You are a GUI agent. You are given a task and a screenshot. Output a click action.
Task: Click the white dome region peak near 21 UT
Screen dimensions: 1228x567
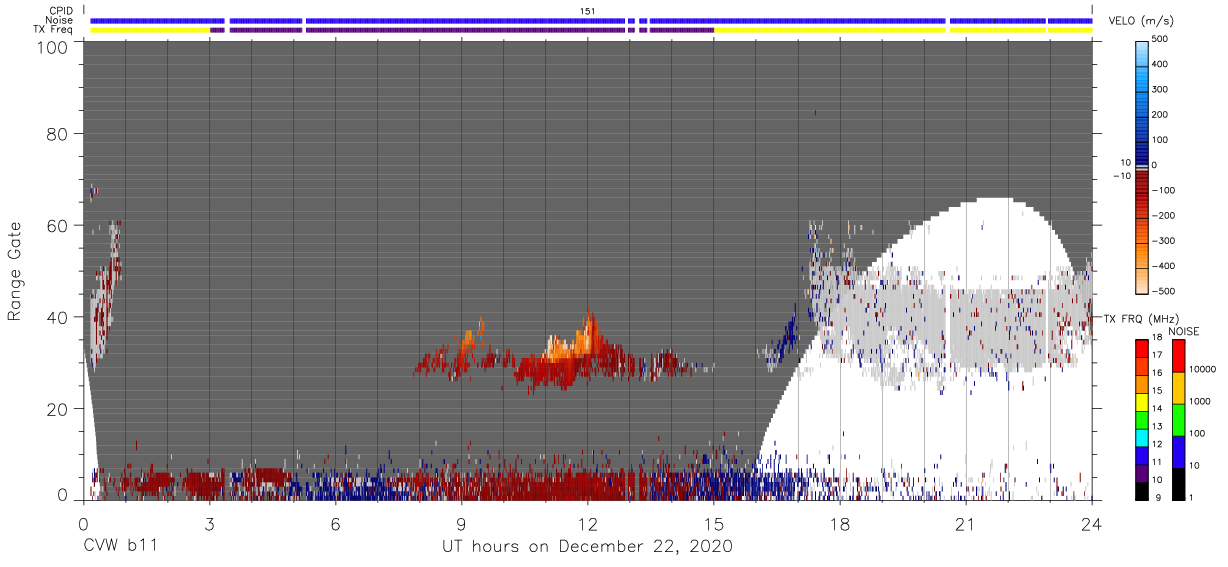(990, 206)
